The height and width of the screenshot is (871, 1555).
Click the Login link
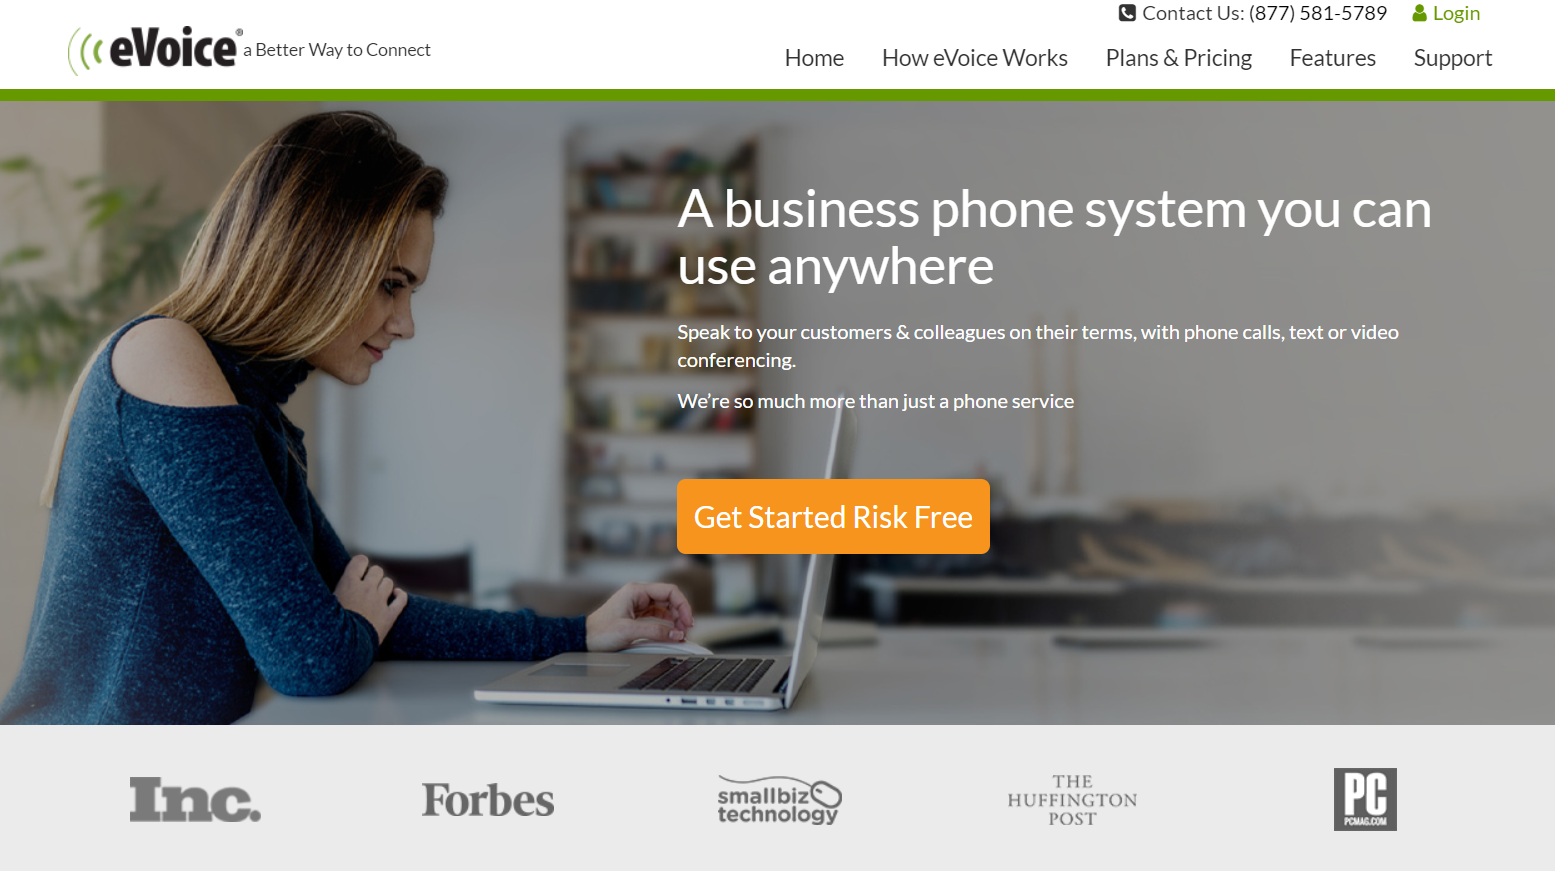[1456, 13]
